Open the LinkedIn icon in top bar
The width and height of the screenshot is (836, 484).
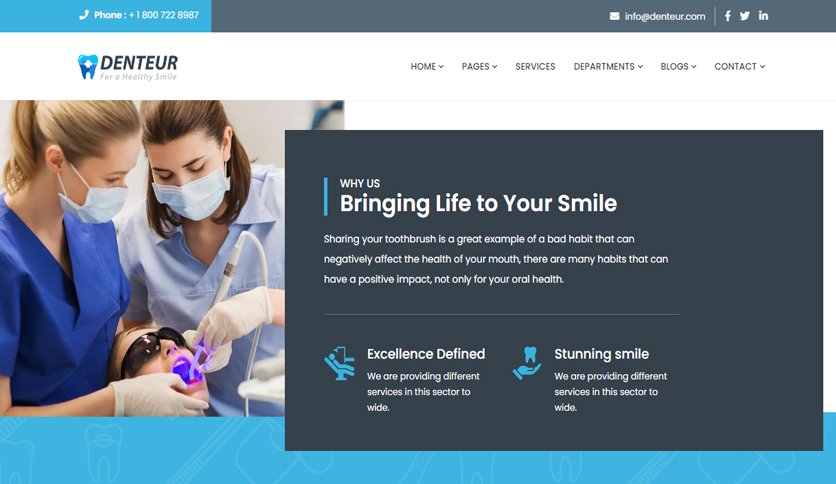[x=763, y=16]
